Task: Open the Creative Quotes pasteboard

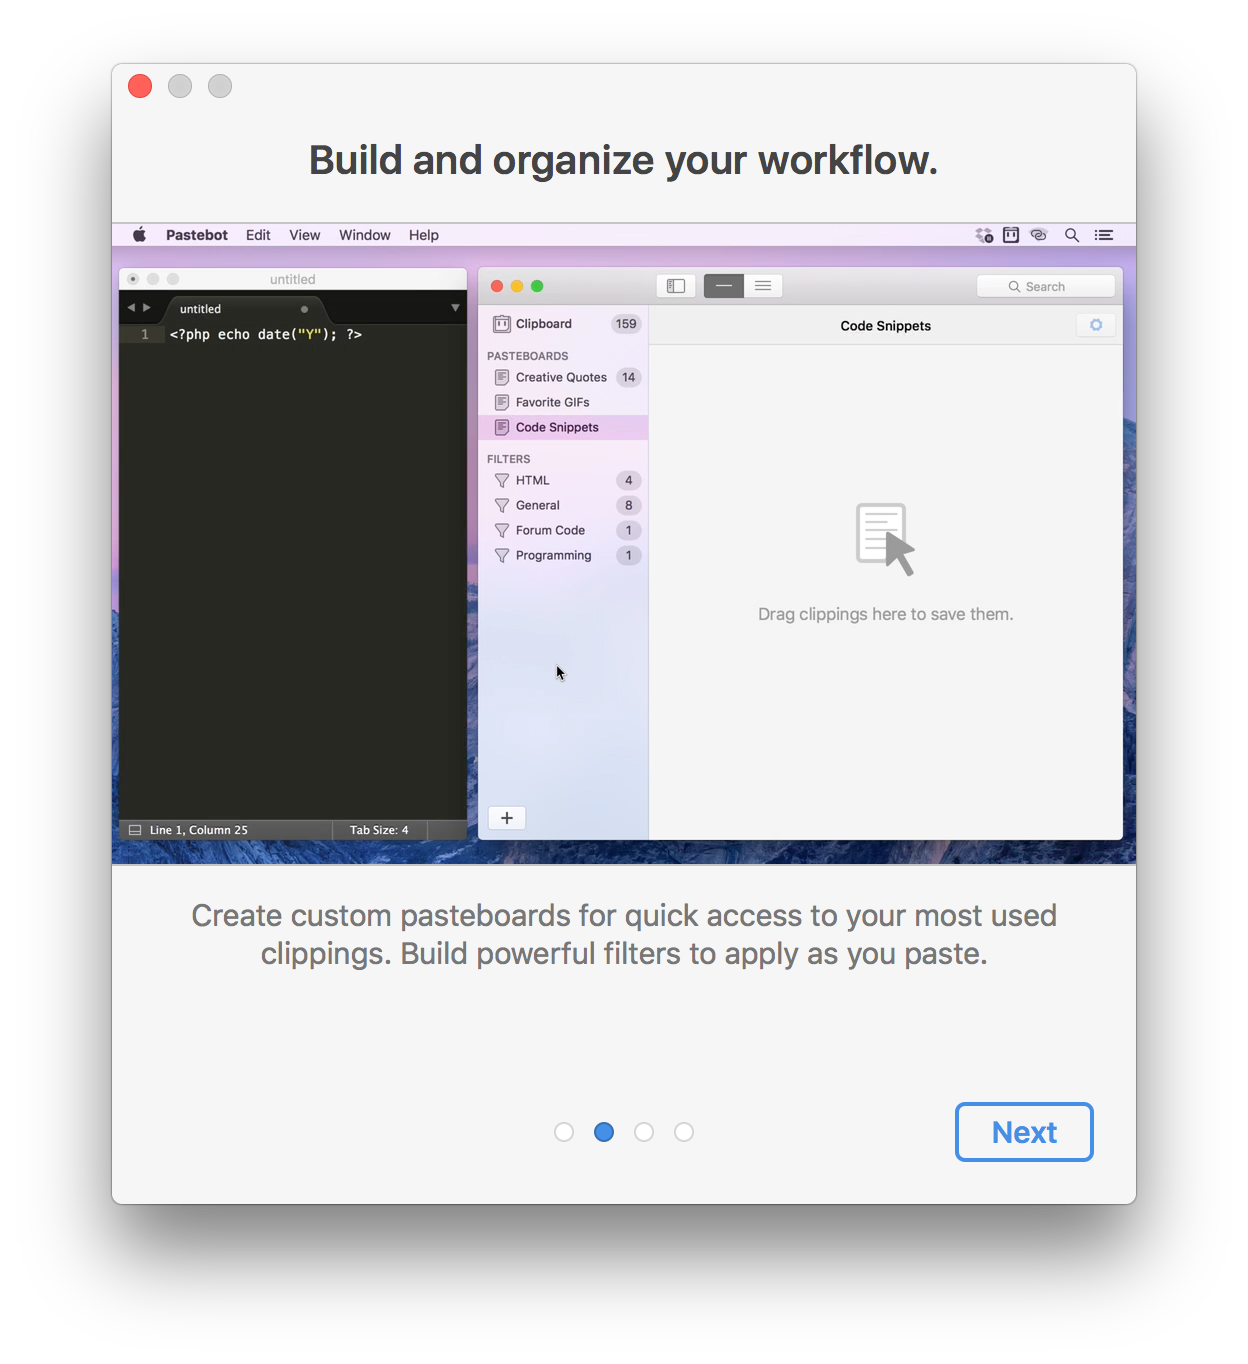Action: [x=564, y=377]
